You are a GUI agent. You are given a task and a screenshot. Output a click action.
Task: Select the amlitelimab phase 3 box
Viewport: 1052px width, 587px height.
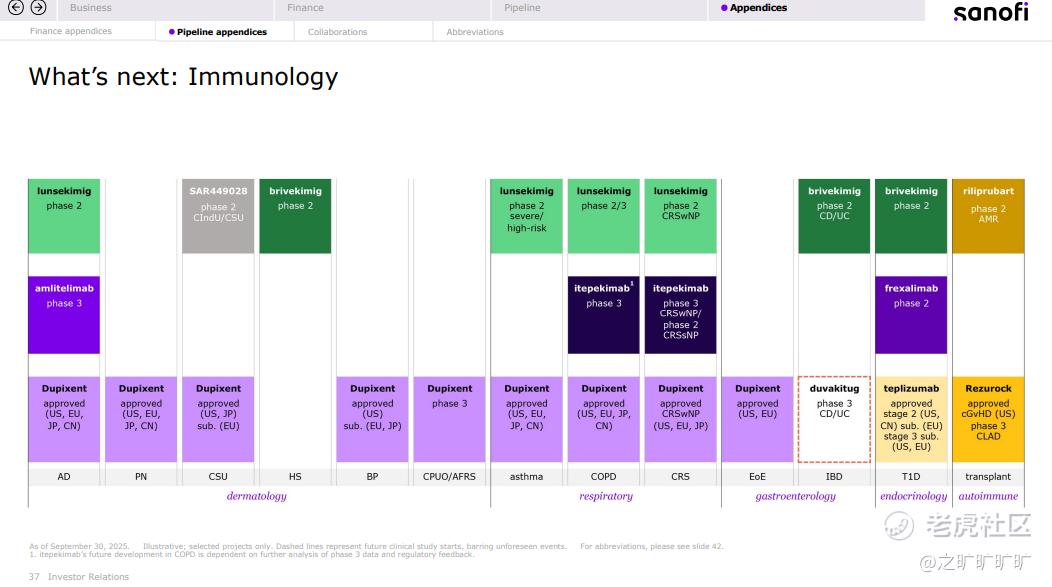pos(64,315)
